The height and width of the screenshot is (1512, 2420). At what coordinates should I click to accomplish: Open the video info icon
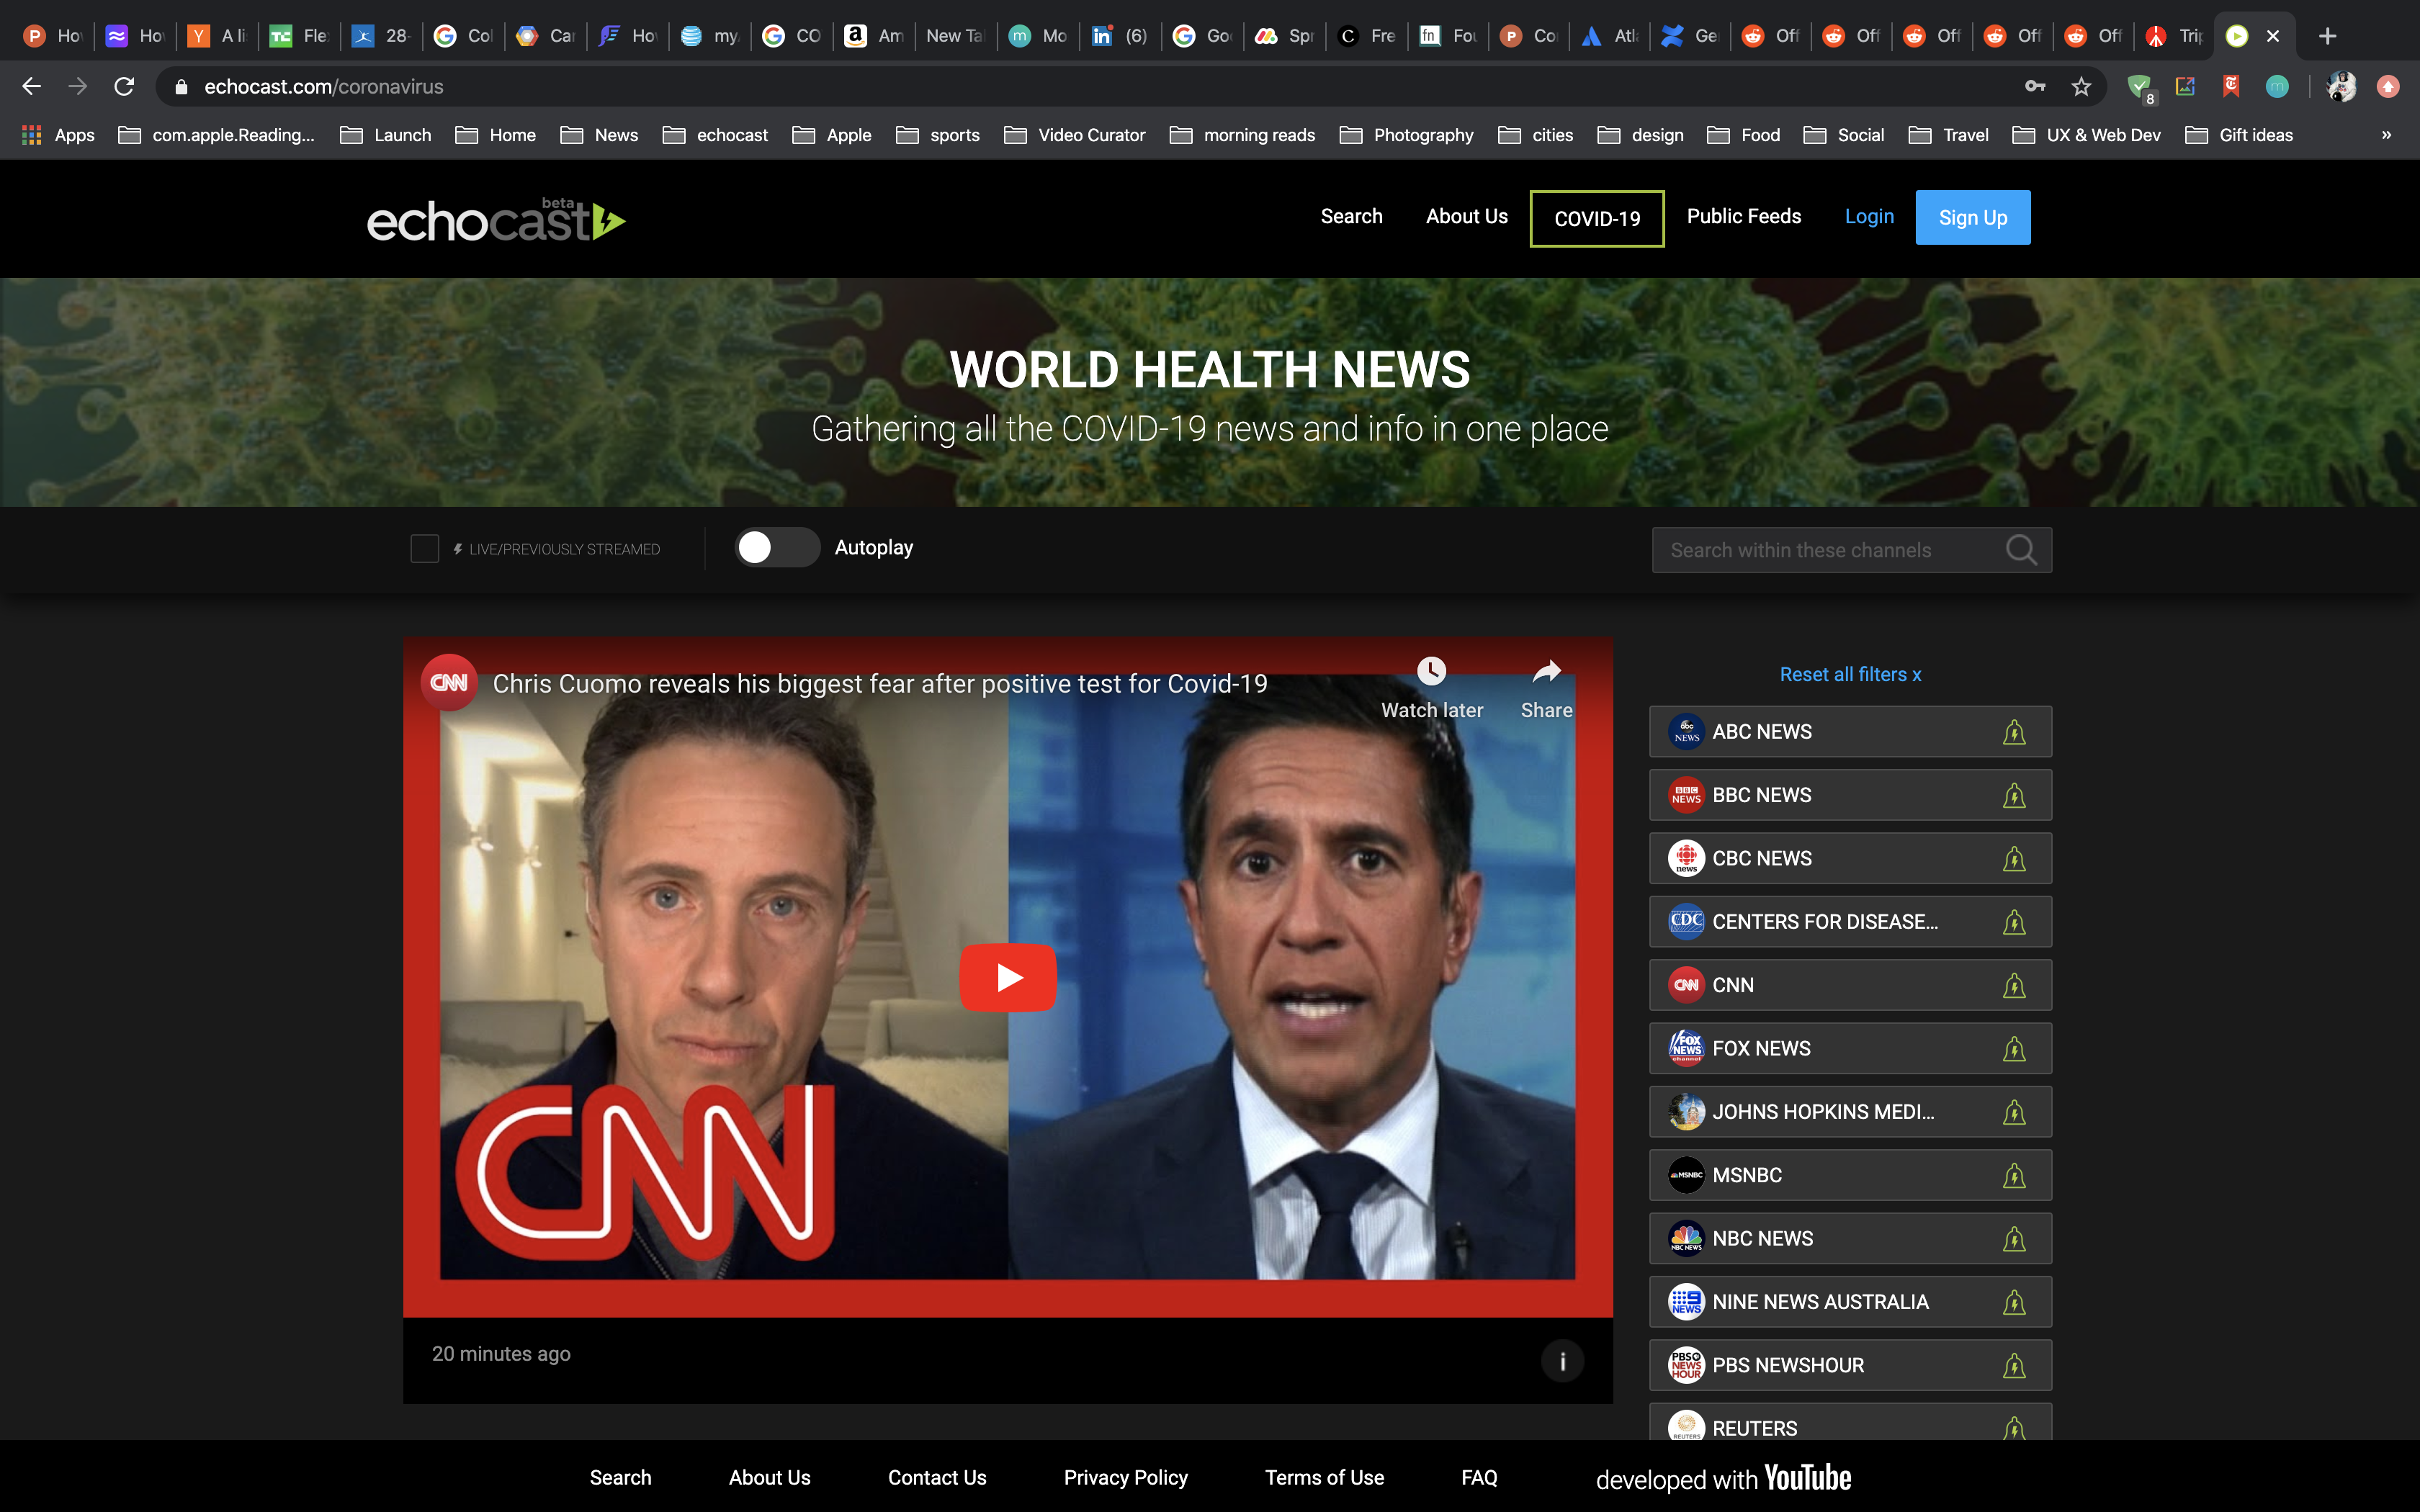coord(1562,1360)
